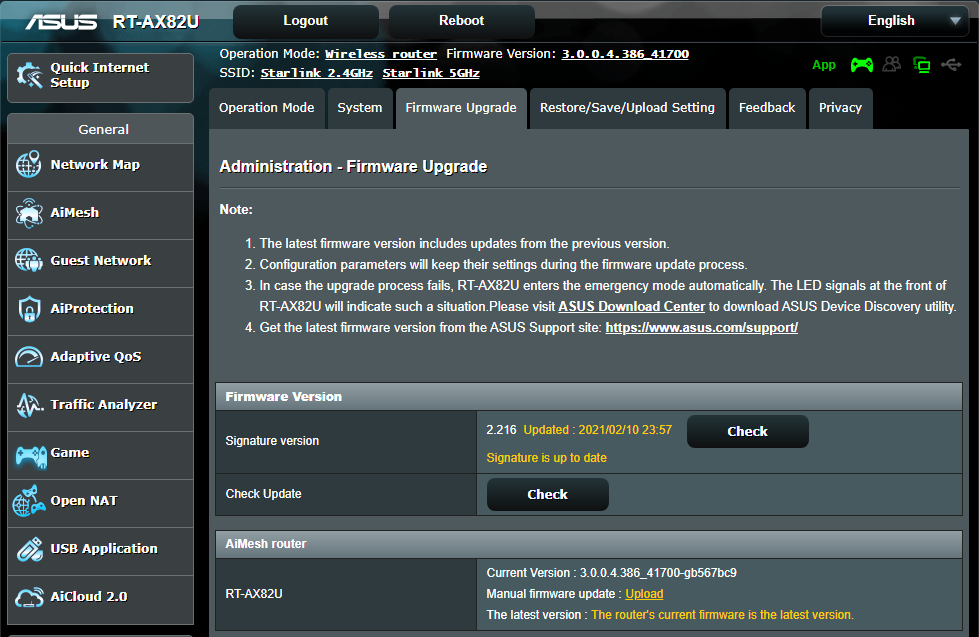Click the "Check Update" row label
Image resolution: width=979 pixels, height=637 pixels.
pos(263,494)
